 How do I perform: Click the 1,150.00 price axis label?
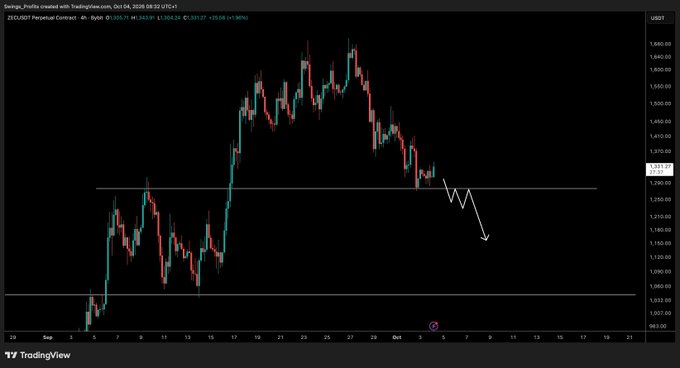pos(660,243)
